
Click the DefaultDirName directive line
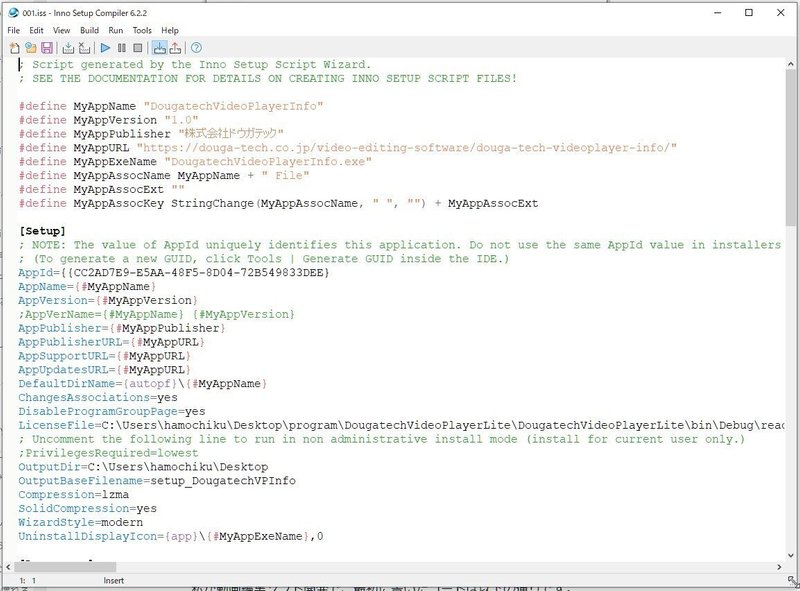click(143, 383)
